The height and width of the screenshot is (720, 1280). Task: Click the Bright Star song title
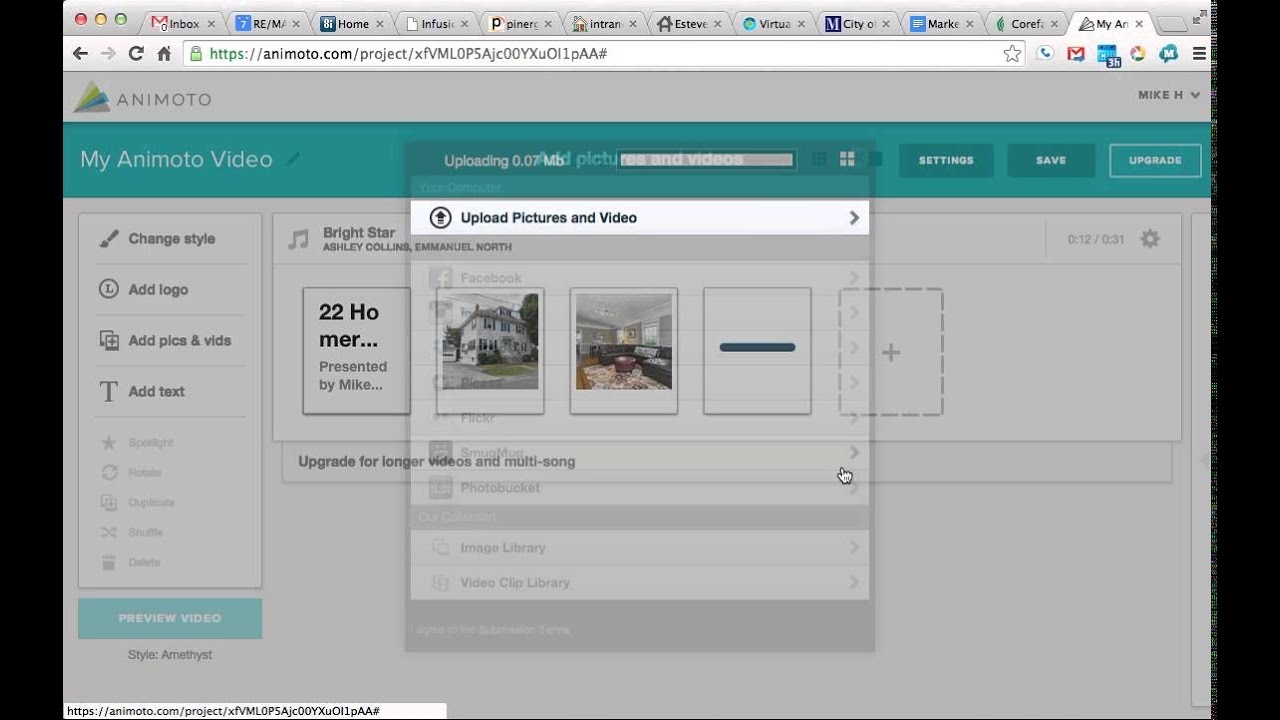(x=359, y=233)
